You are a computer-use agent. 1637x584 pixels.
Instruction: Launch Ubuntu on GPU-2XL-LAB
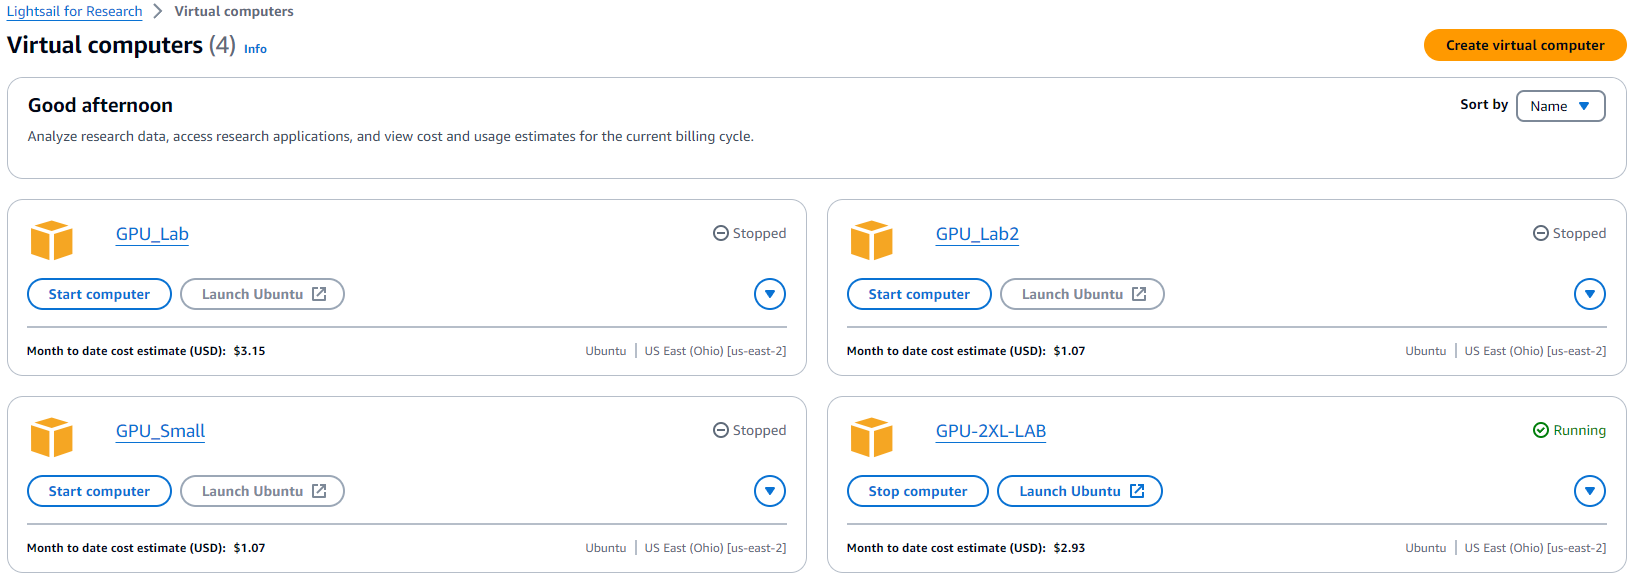[x=1080, y=491]
